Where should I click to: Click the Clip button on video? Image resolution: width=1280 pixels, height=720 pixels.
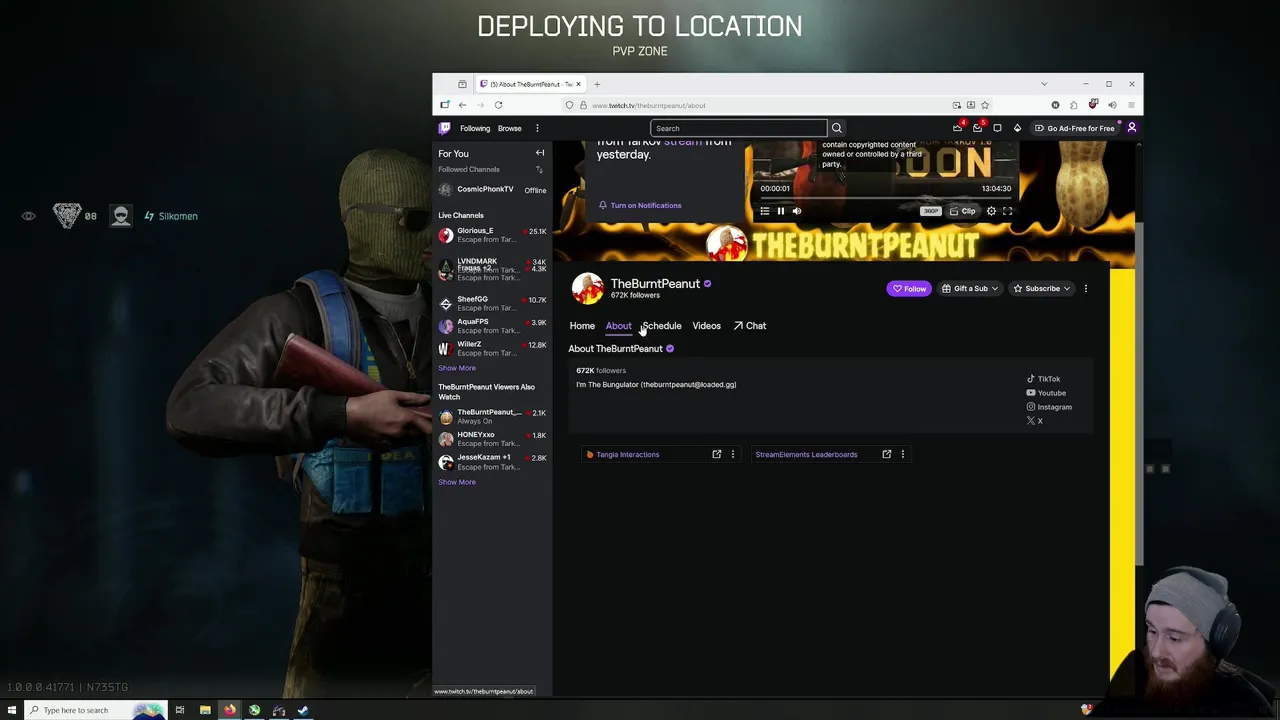point(963,211)
